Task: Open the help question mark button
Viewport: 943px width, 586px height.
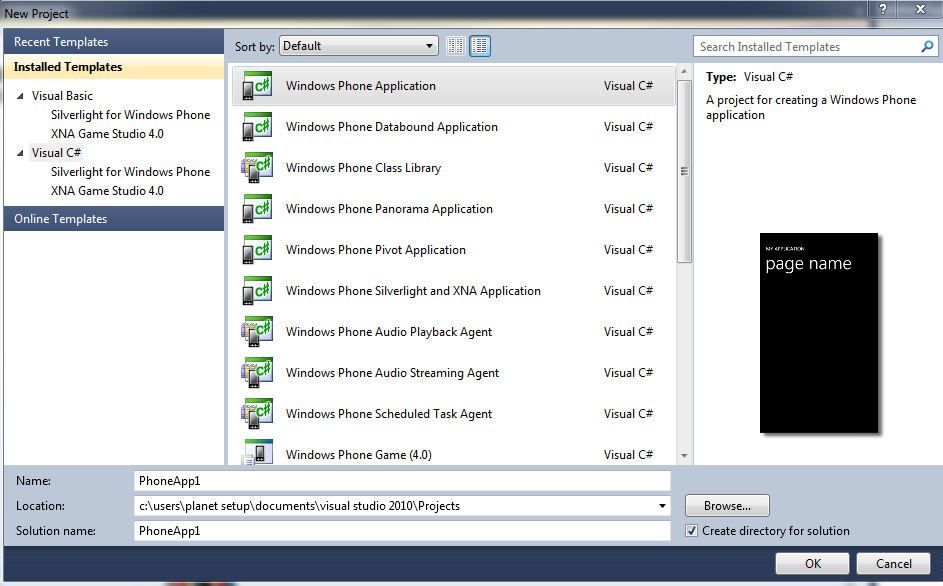Action: (883, 9)
